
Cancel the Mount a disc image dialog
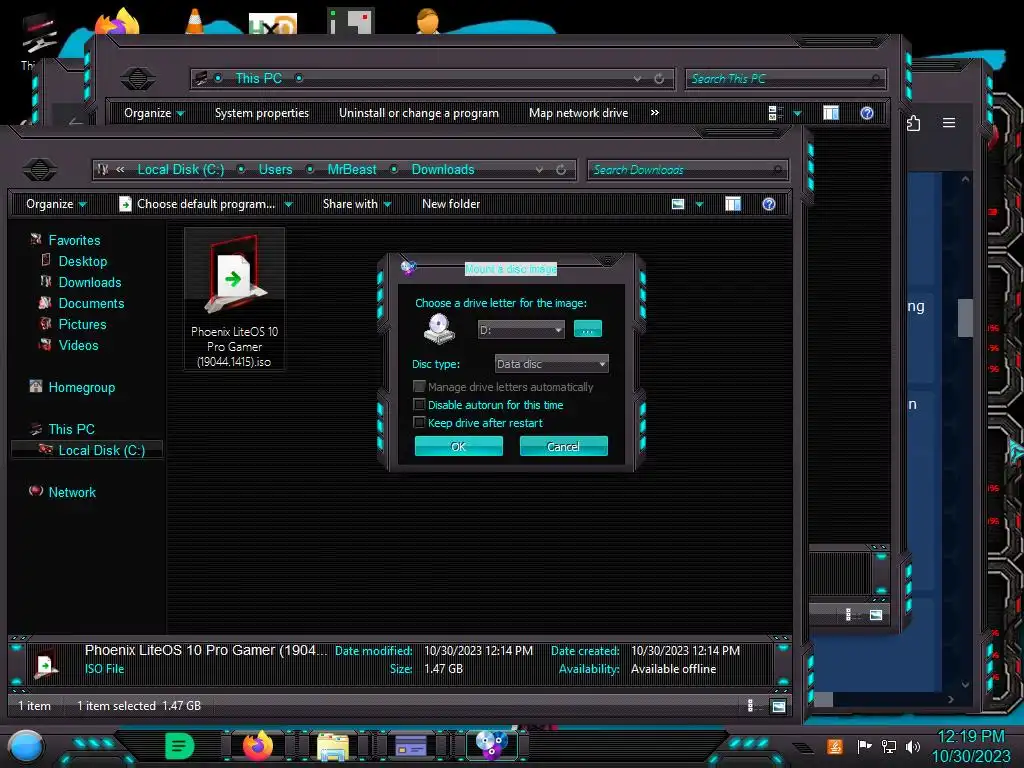[563, 447]
